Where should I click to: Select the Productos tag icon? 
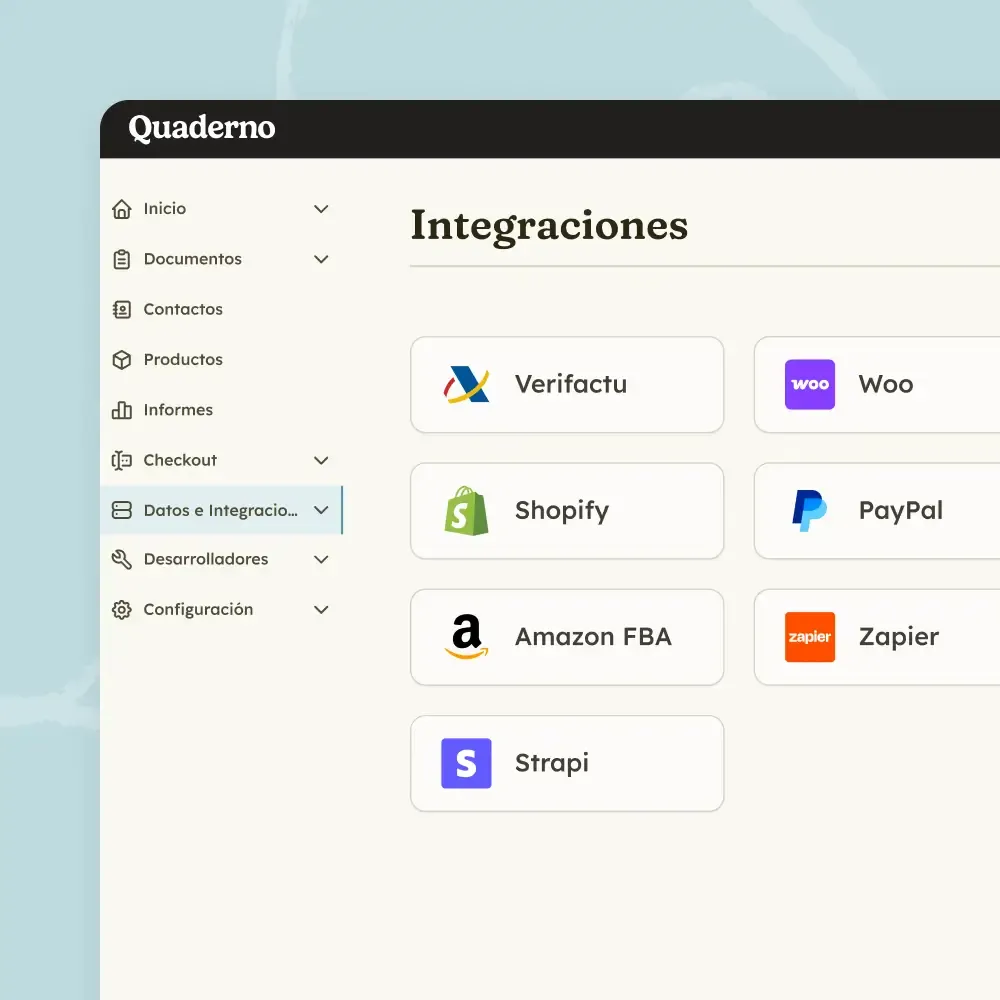[122, 359]
